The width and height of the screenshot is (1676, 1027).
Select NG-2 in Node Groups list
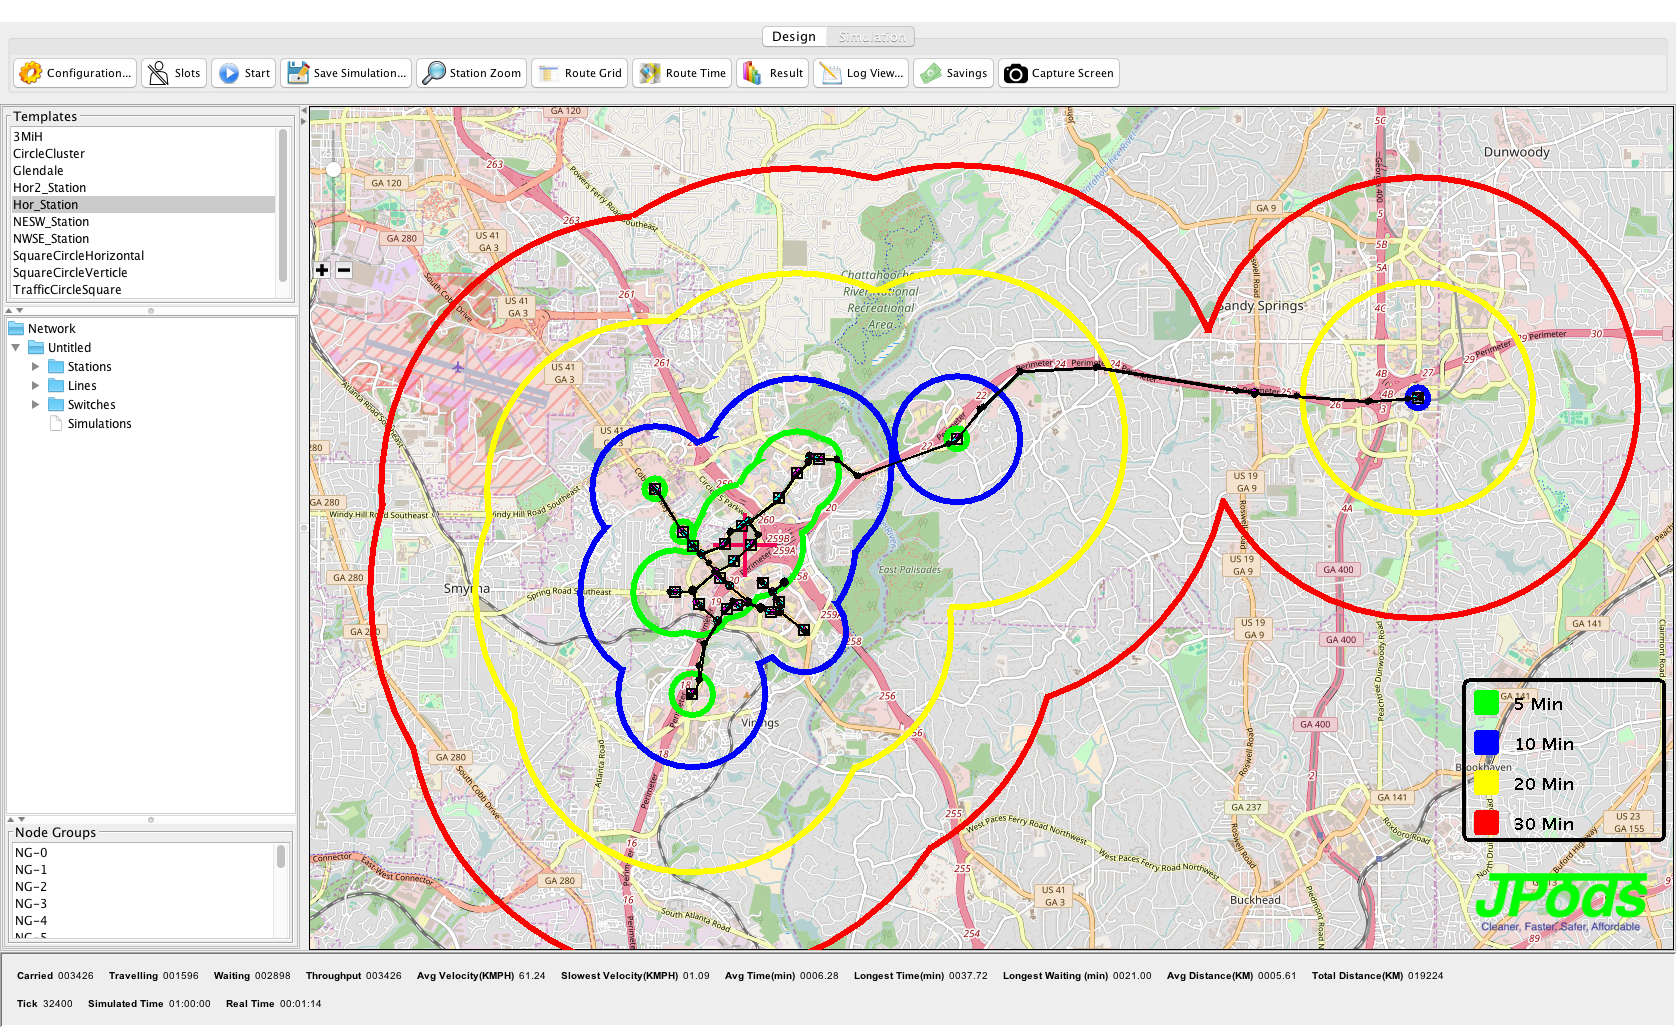point(31,887)
